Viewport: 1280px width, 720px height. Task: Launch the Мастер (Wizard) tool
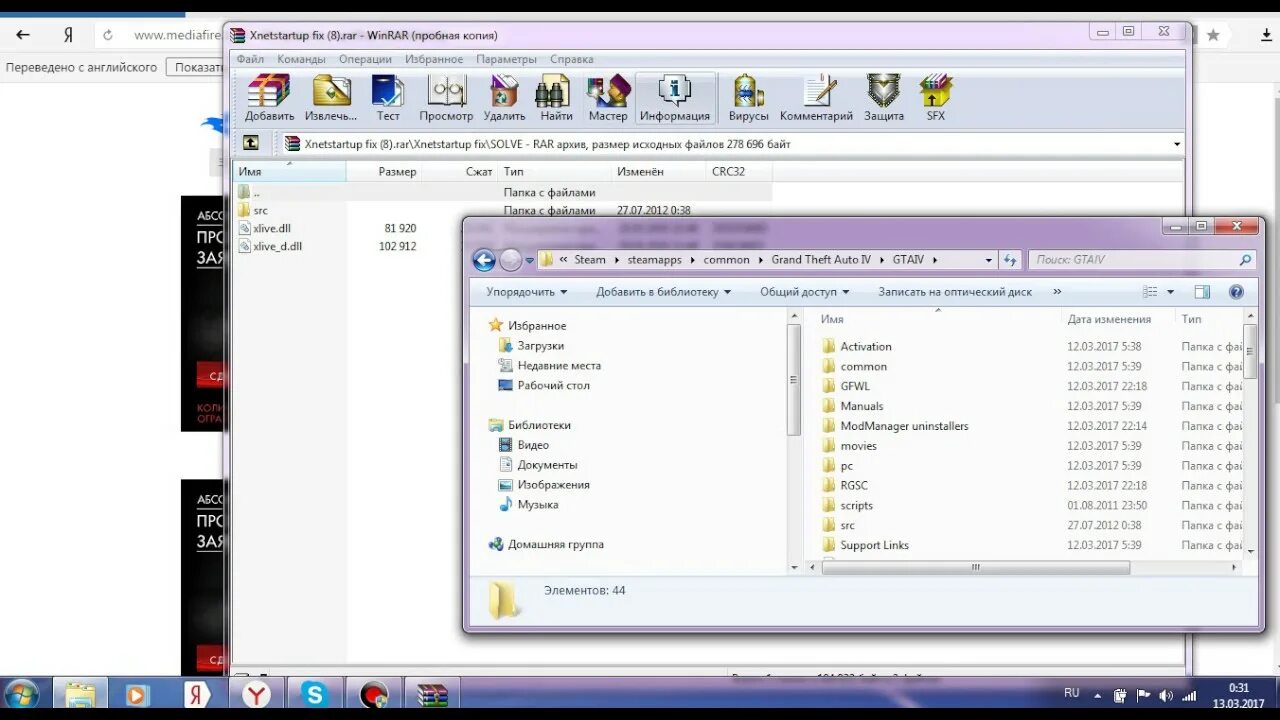coord(608,98)
